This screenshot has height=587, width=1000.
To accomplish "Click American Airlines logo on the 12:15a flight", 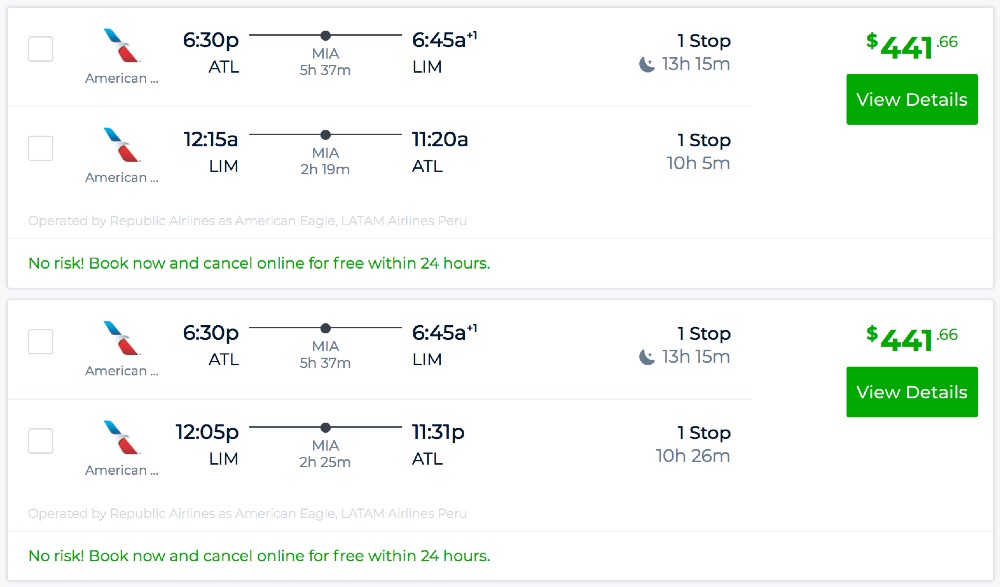I will tap(122, 145).
